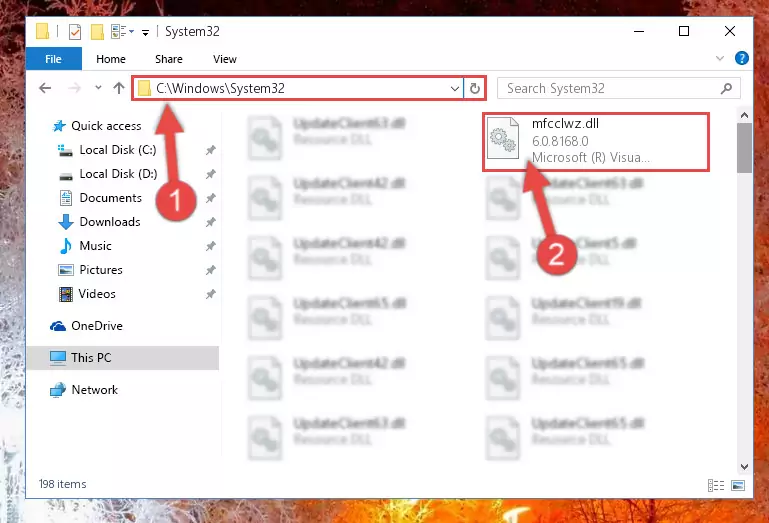
Task: Maximize the System32 window
Action: click(x=684, y=31)
